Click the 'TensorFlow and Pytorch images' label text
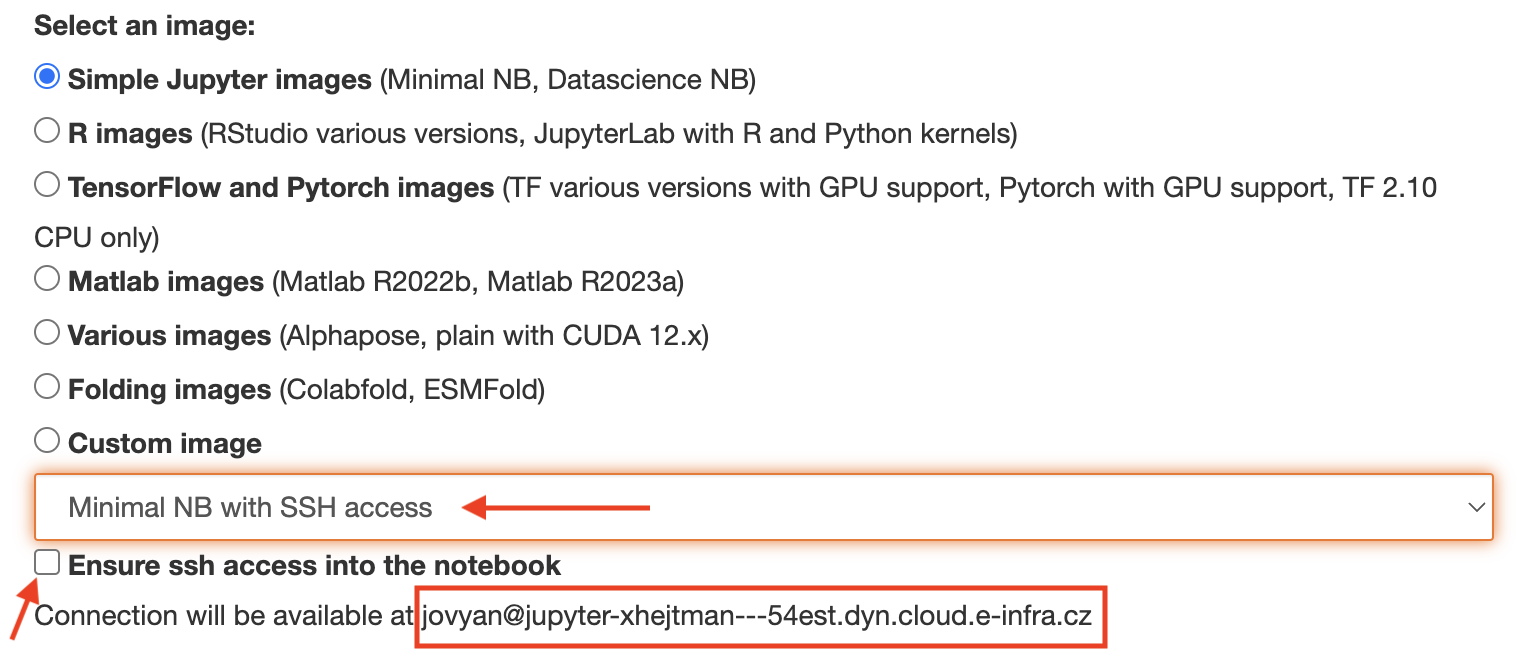 (x=280, y=187)
